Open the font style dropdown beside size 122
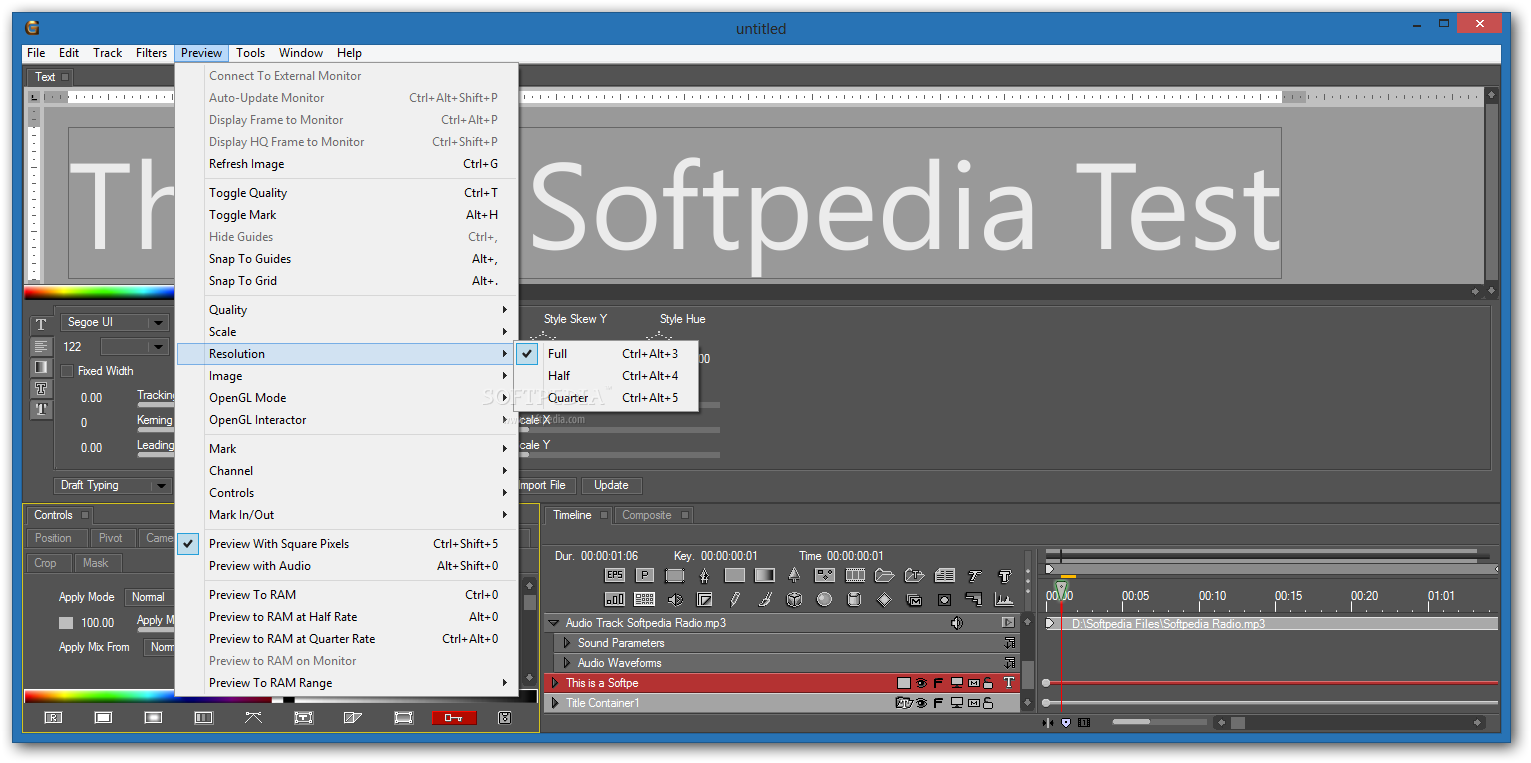Screen dimensions: 1531x763 135,347
